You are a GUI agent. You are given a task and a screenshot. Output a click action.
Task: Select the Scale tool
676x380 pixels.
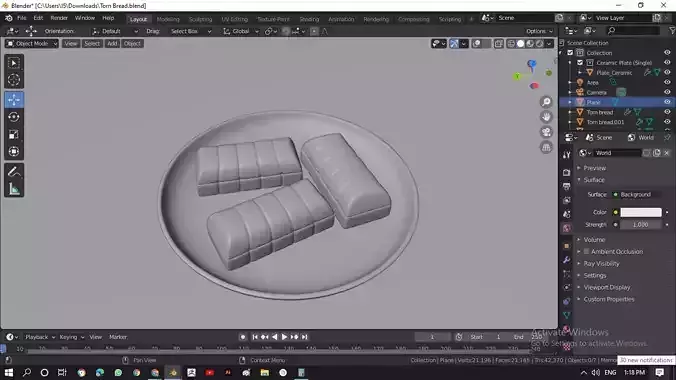[x=14, y=134]
